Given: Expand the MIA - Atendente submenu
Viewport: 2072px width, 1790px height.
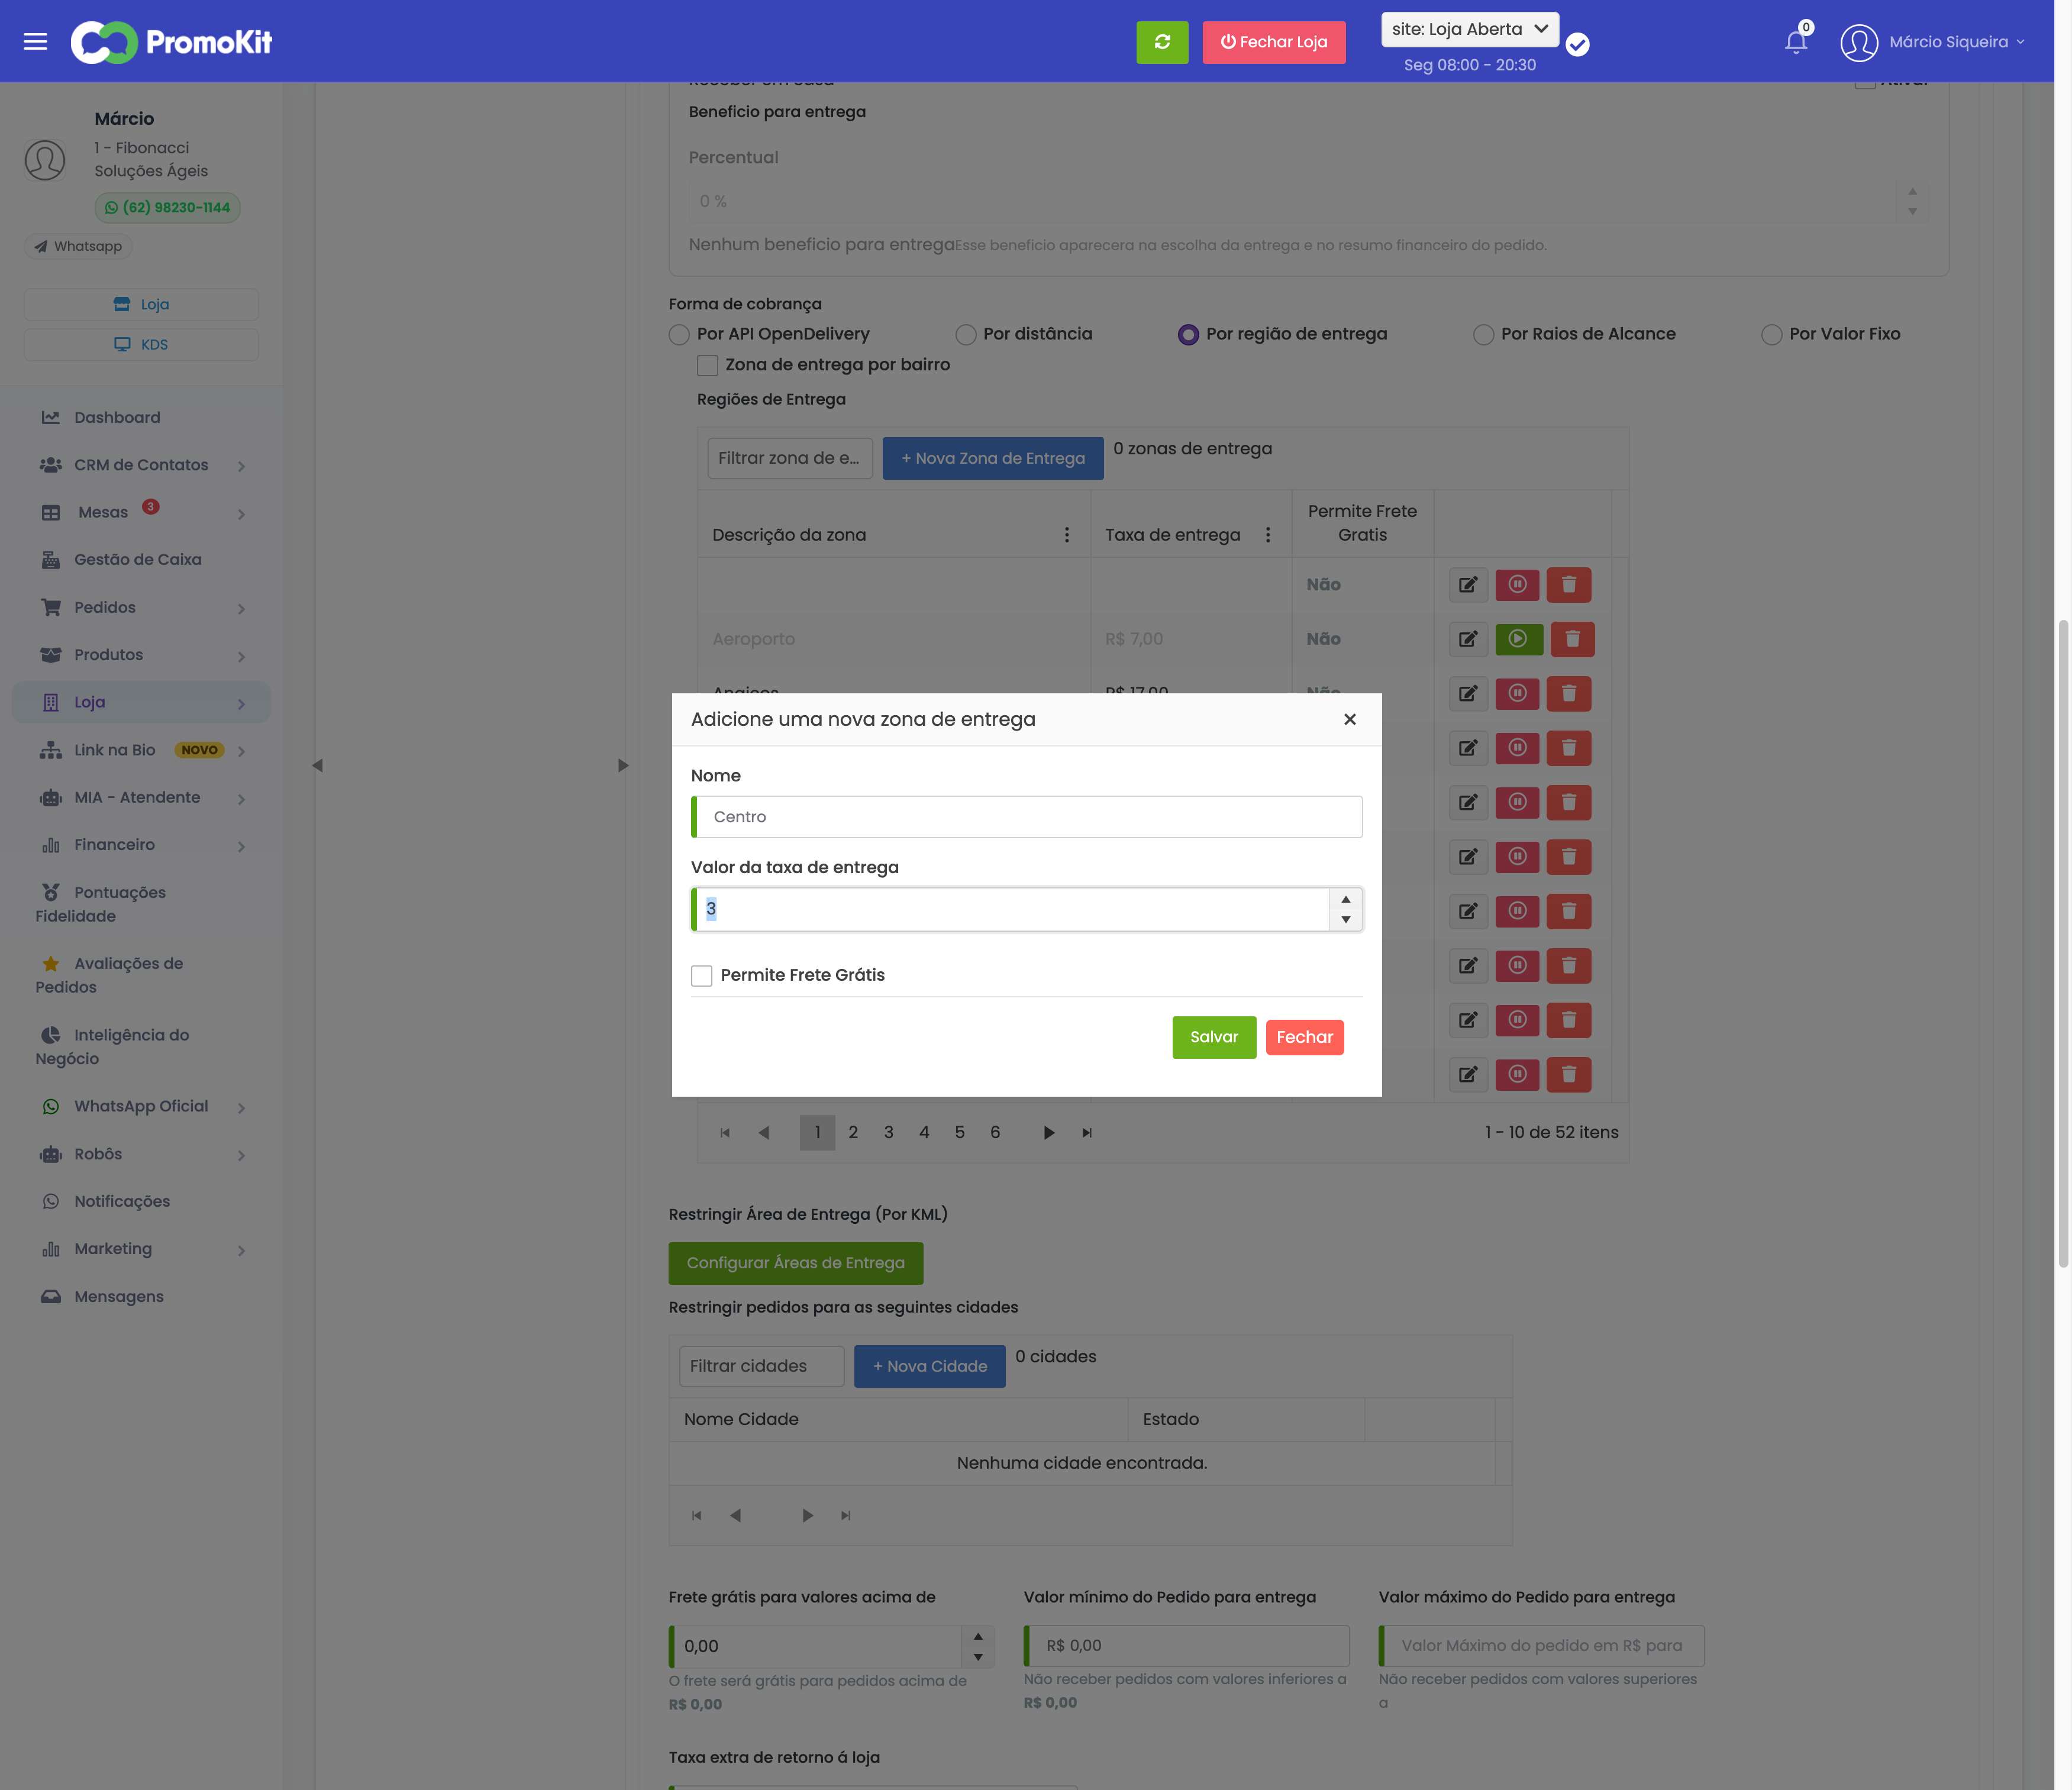Looking at the screenshot, I should (241, 799).
